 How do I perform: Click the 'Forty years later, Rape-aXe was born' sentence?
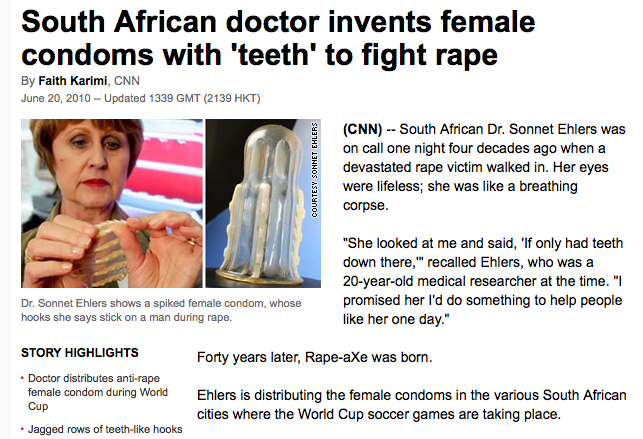315,357
